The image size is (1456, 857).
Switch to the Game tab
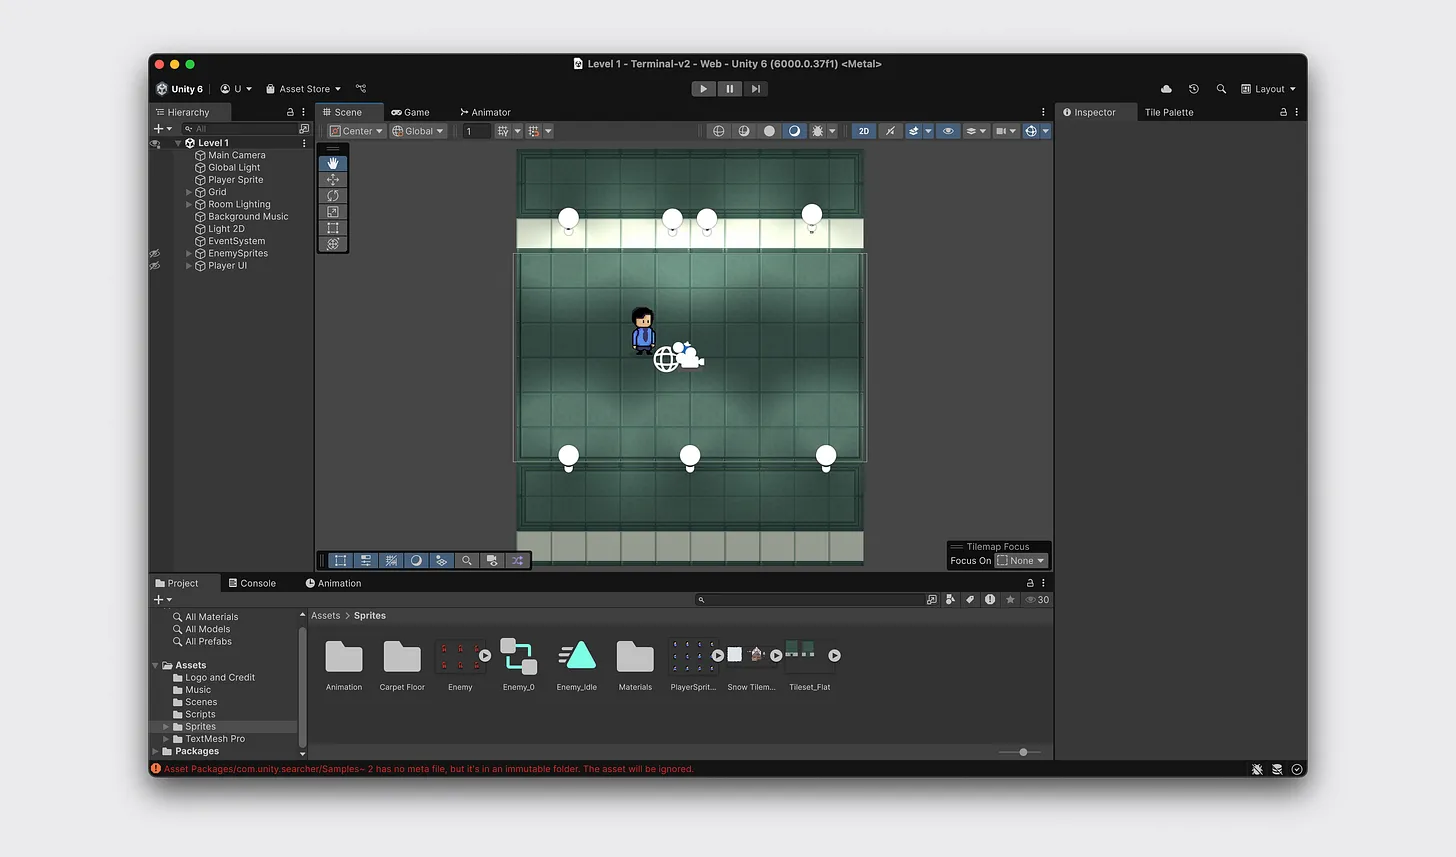pos(411,112)
